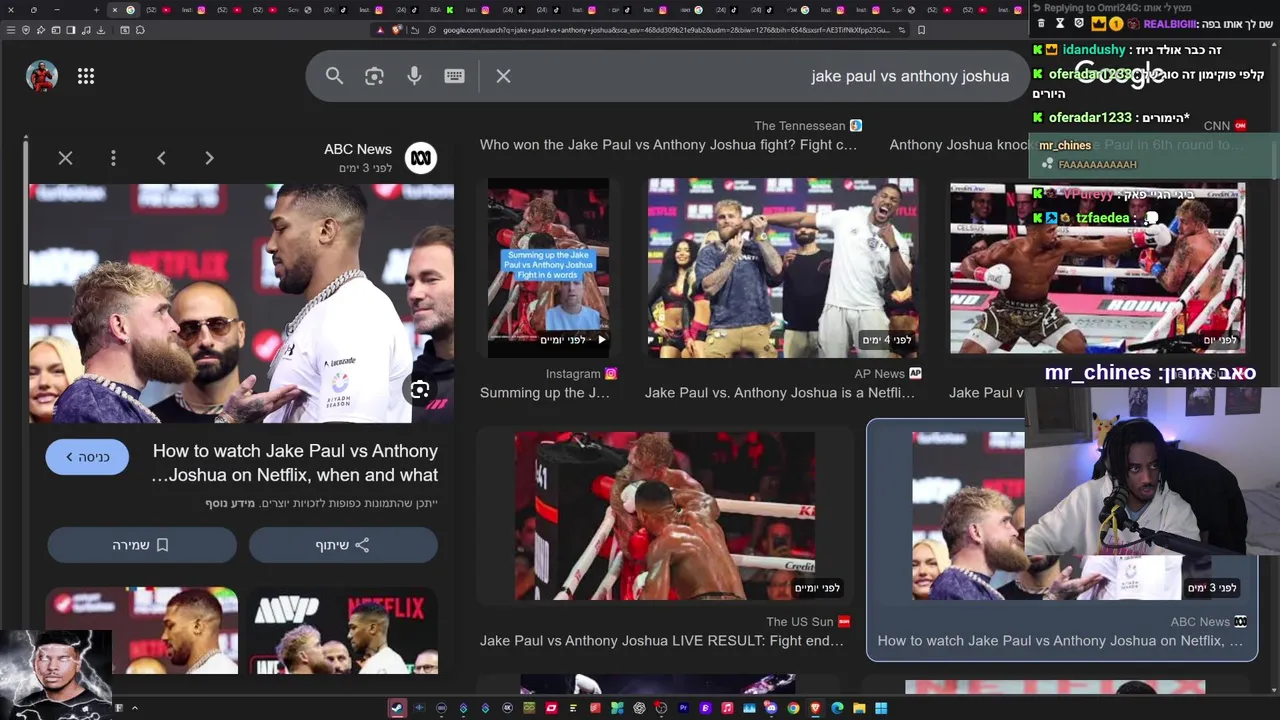
Task: Open The US Sun fight result thumbnail
Action: [665, 516]
